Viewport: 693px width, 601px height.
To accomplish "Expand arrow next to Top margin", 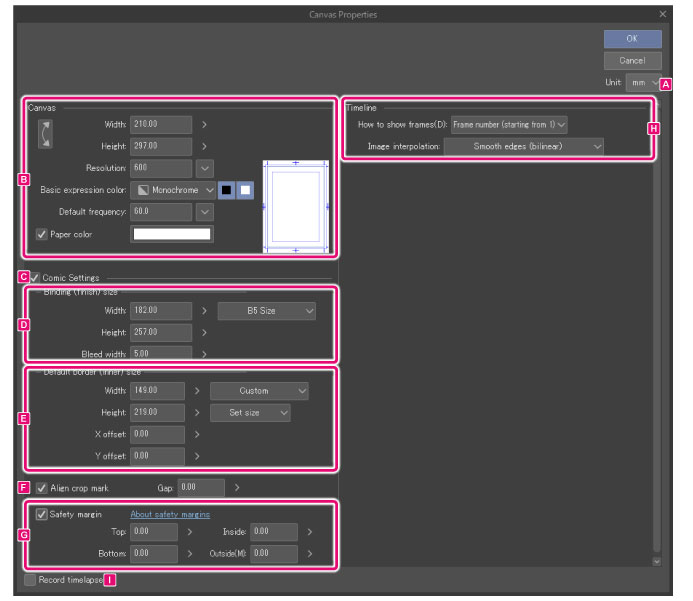I will pos(190,532).
